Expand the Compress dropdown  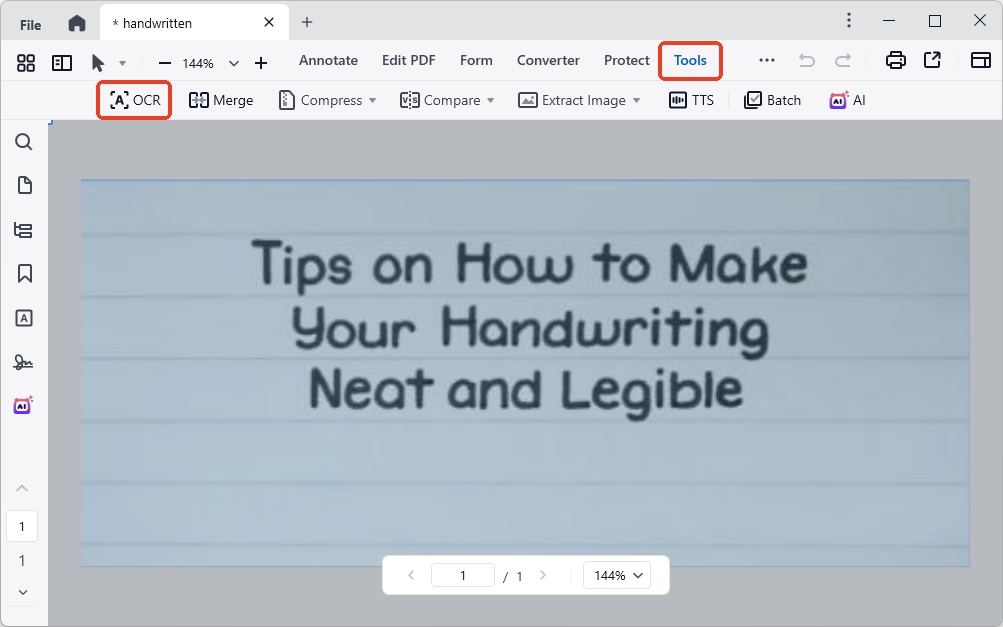pyautogui.click(x=372, y=101)
